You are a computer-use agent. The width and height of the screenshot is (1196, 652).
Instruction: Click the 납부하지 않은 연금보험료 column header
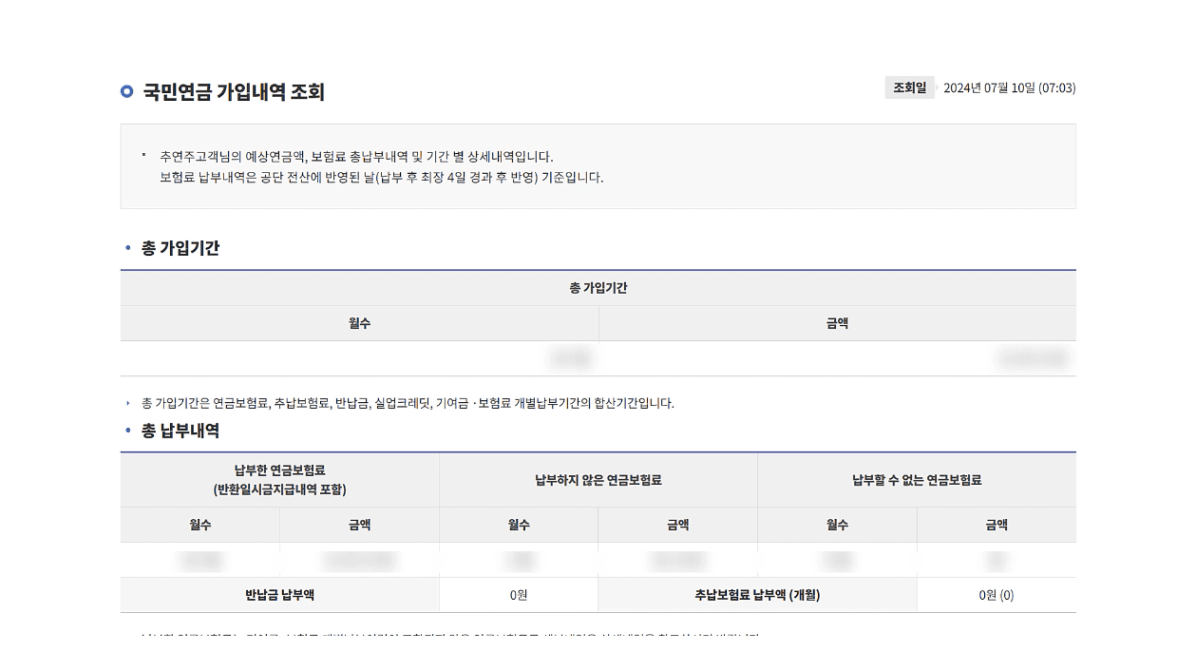point(598,480)
